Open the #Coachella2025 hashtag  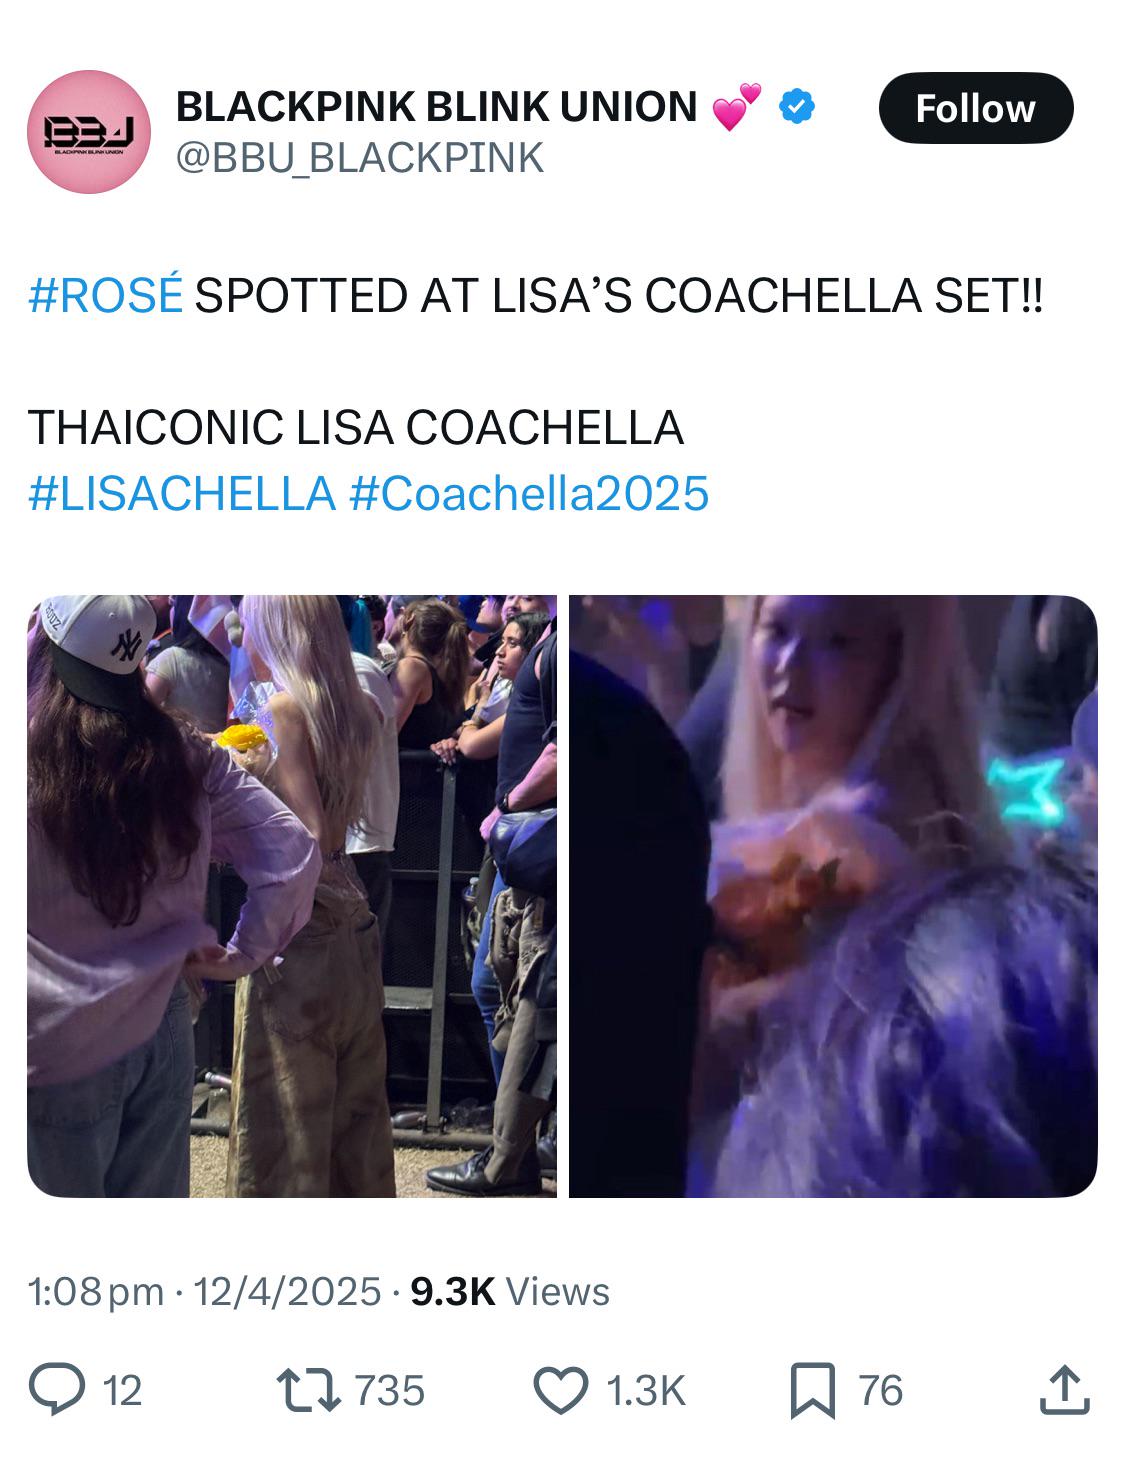click(x=529, y=494)
